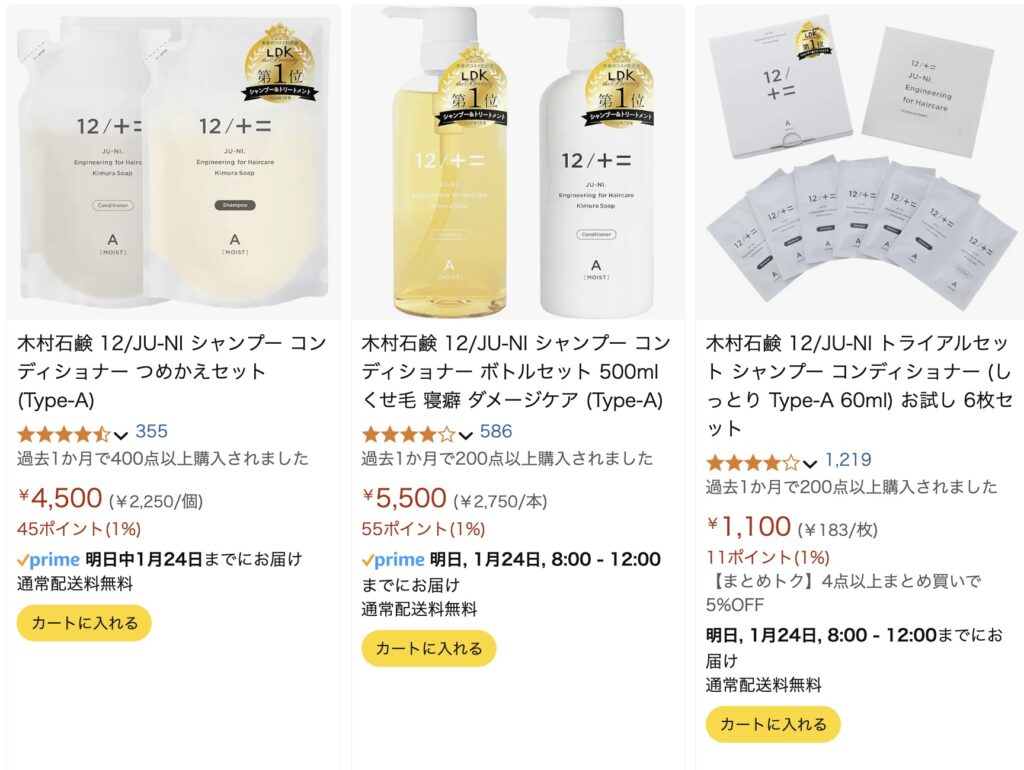Expand rating dropdown arrow for bottle set

(465, 435)
